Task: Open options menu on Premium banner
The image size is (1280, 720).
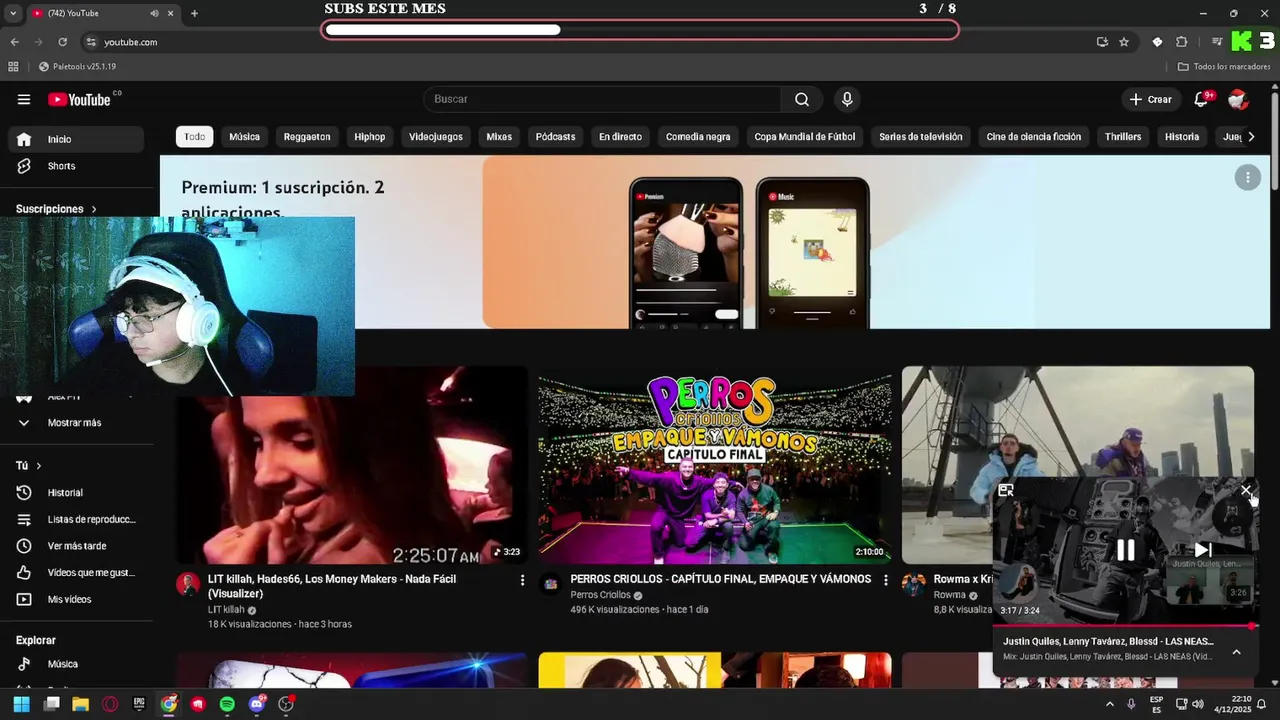Action: [x=1247, y=178]
